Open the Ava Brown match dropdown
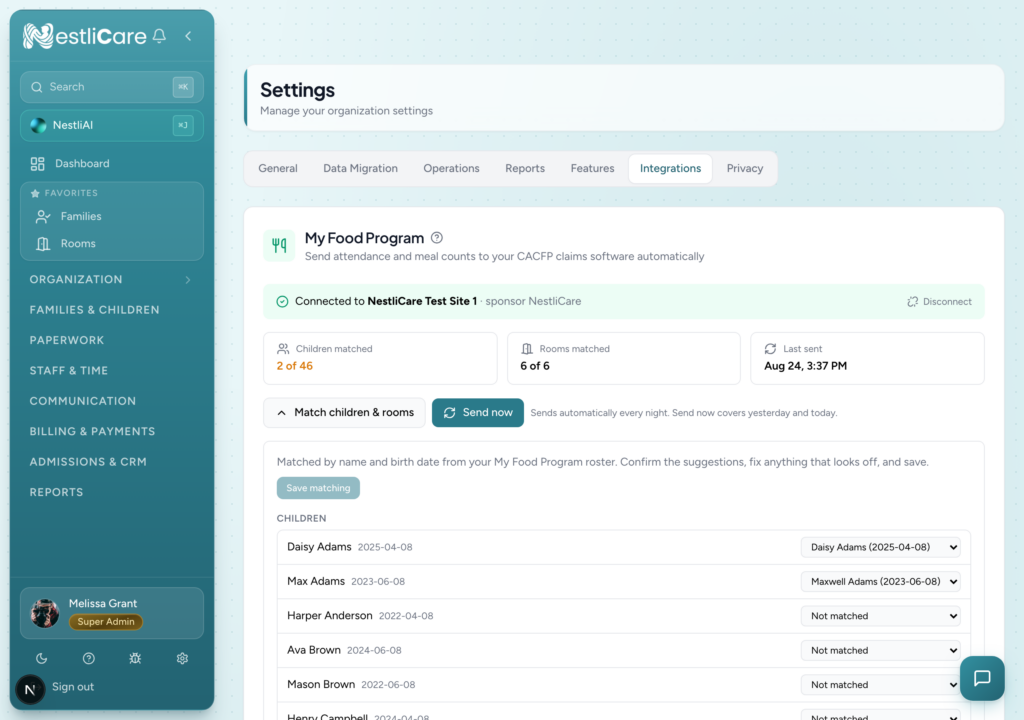Screen dimensions: 1024x720 tap(880, 651)
